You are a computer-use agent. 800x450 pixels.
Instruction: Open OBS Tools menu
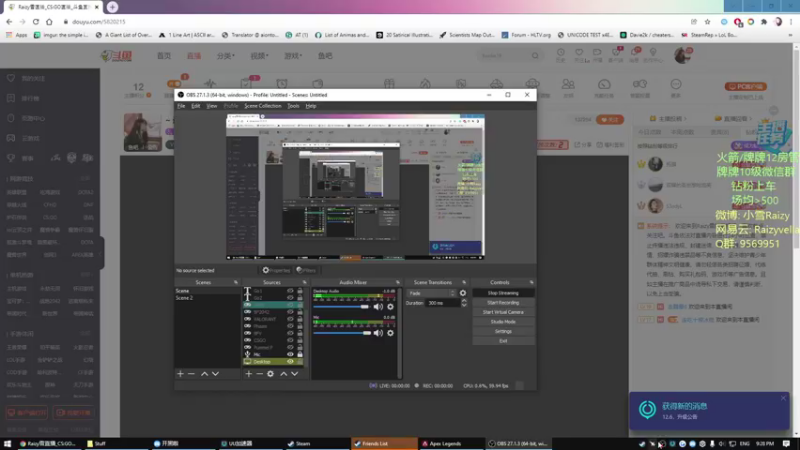click(x=293, y=106)
